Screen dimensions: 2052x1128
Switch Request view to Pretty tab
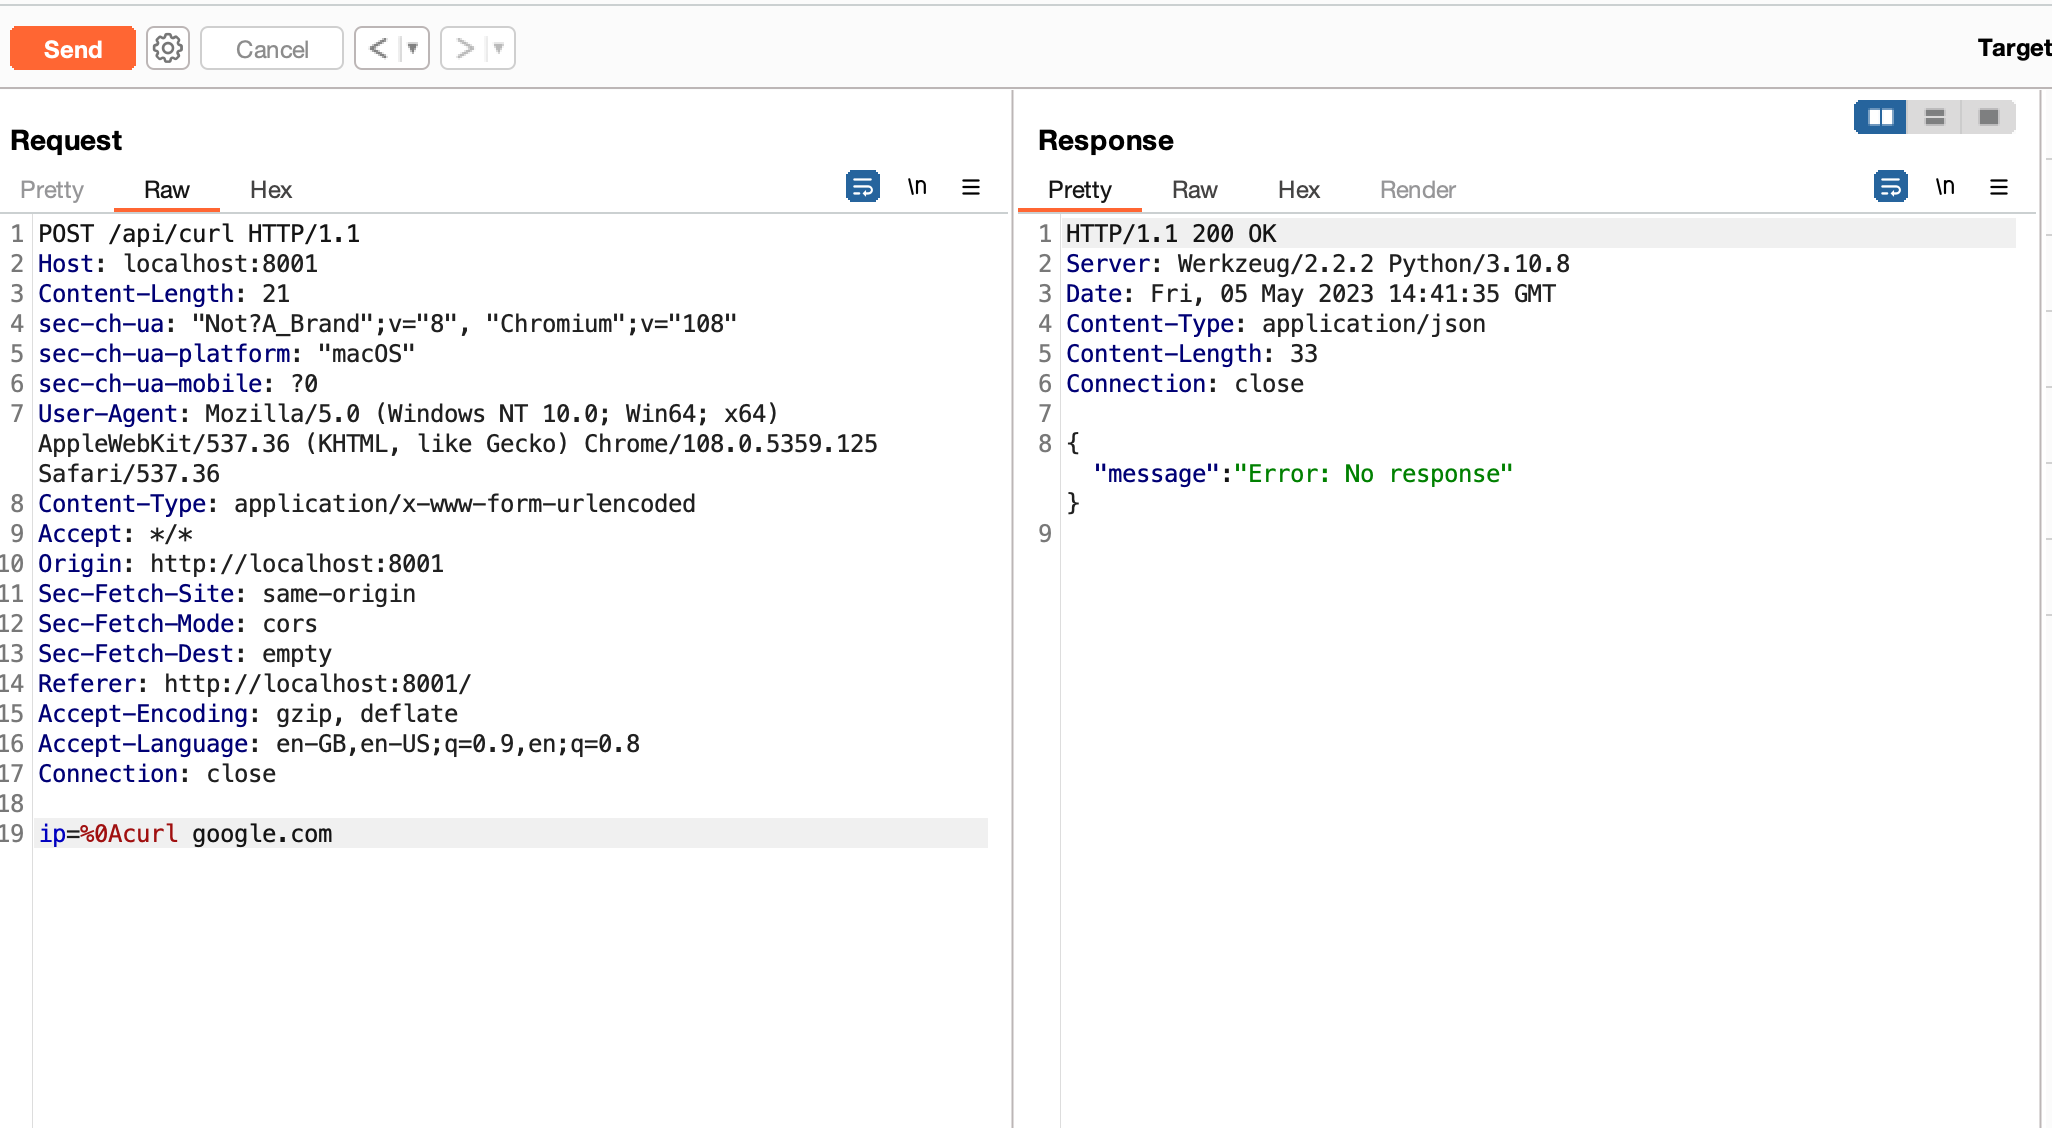[x=52, y=190]
